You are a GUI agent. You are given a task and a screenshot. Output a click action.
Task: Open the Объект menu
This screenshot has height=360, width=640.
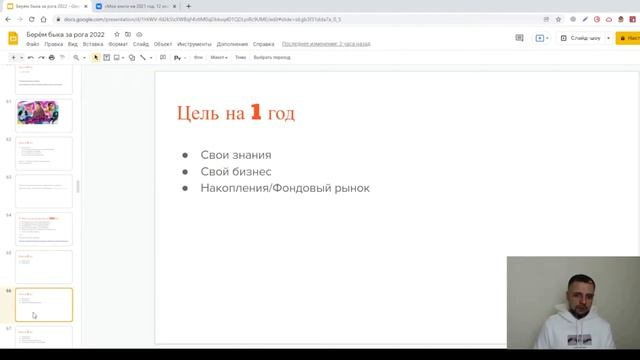point(163,44)
